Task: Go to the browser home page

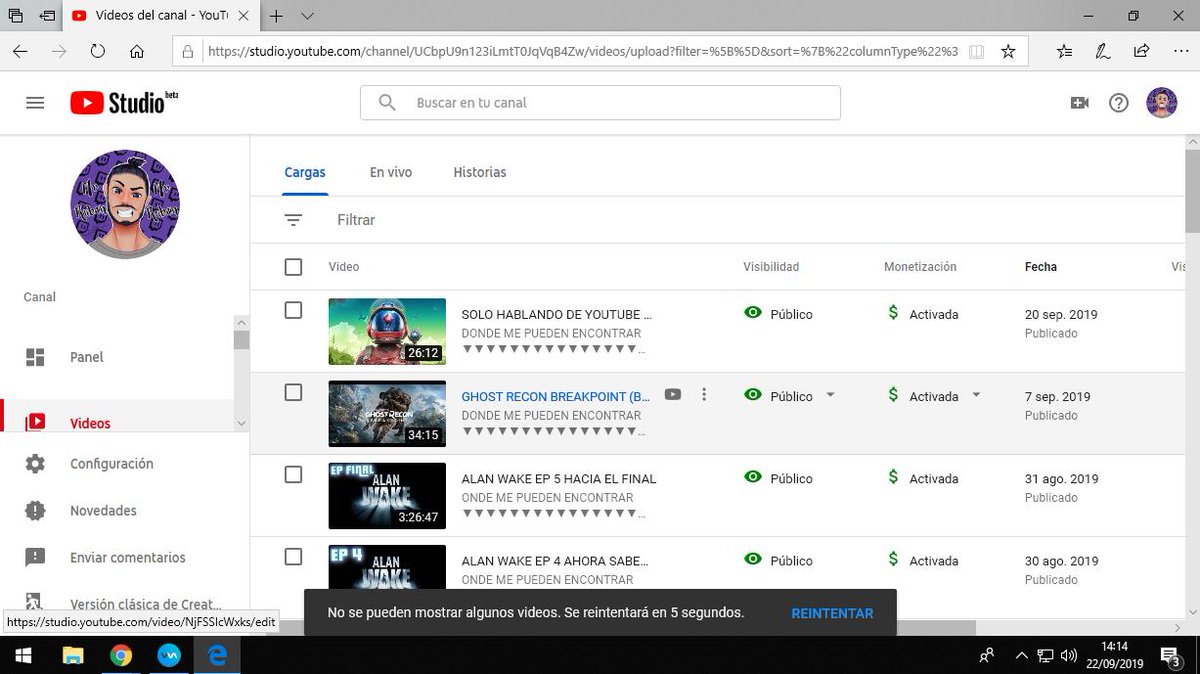Action: click(137, 51)
